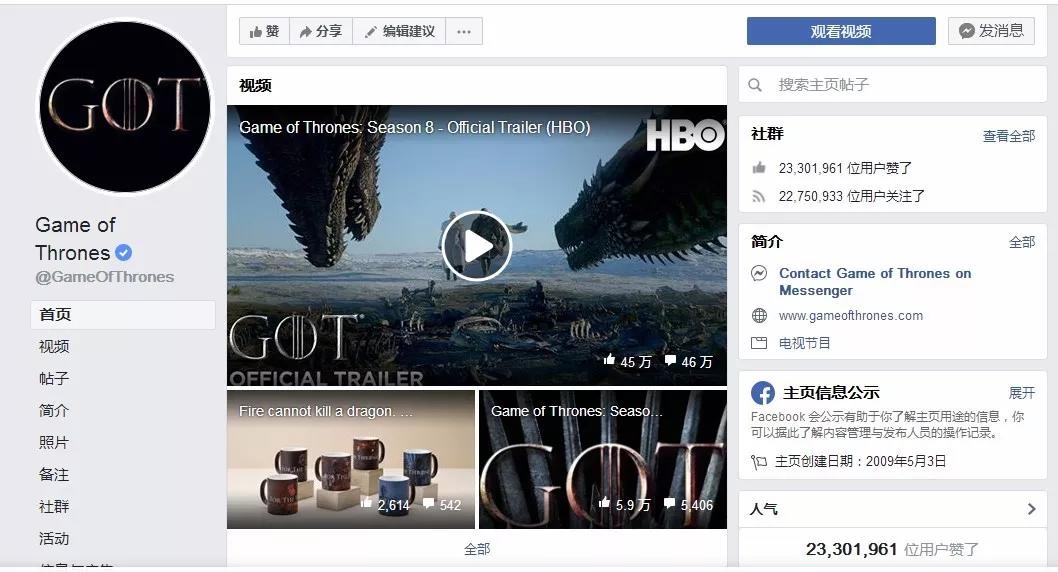Image resolution: width=1058 pixels, height=572 pixels.
Task: Click the magnifier icon in search box
Action: click(x=756, y=86)
